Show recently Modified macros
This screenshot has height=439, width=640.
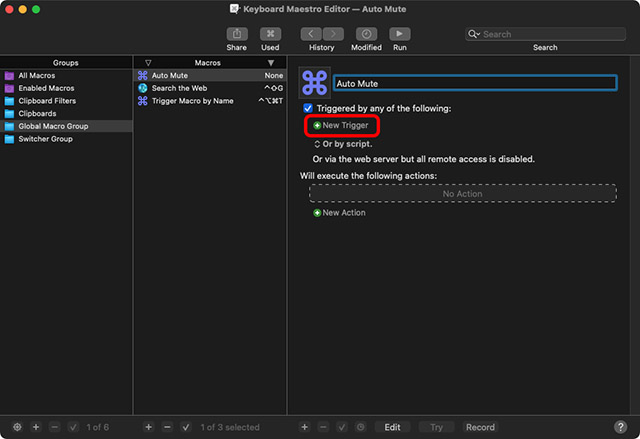[366, 34]
